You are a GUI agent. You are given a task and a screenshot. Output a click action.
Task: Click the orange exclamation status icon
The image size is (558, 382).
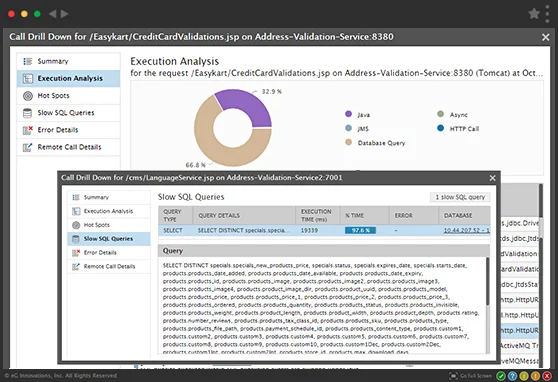(535, 376)
